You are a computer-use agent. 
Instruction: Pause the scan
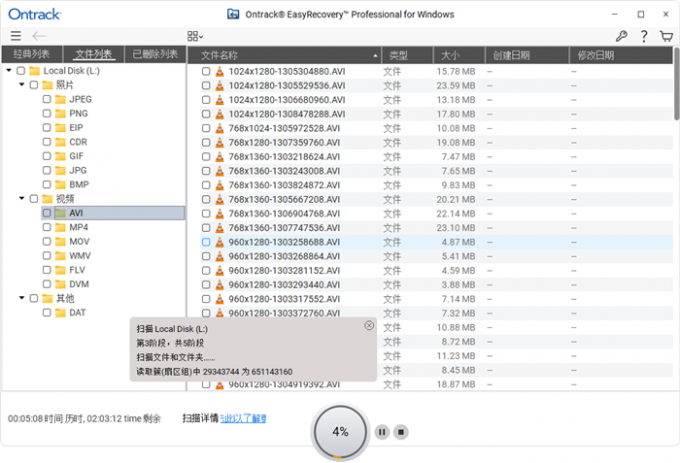pyautogui.click(x=382, y=432)
